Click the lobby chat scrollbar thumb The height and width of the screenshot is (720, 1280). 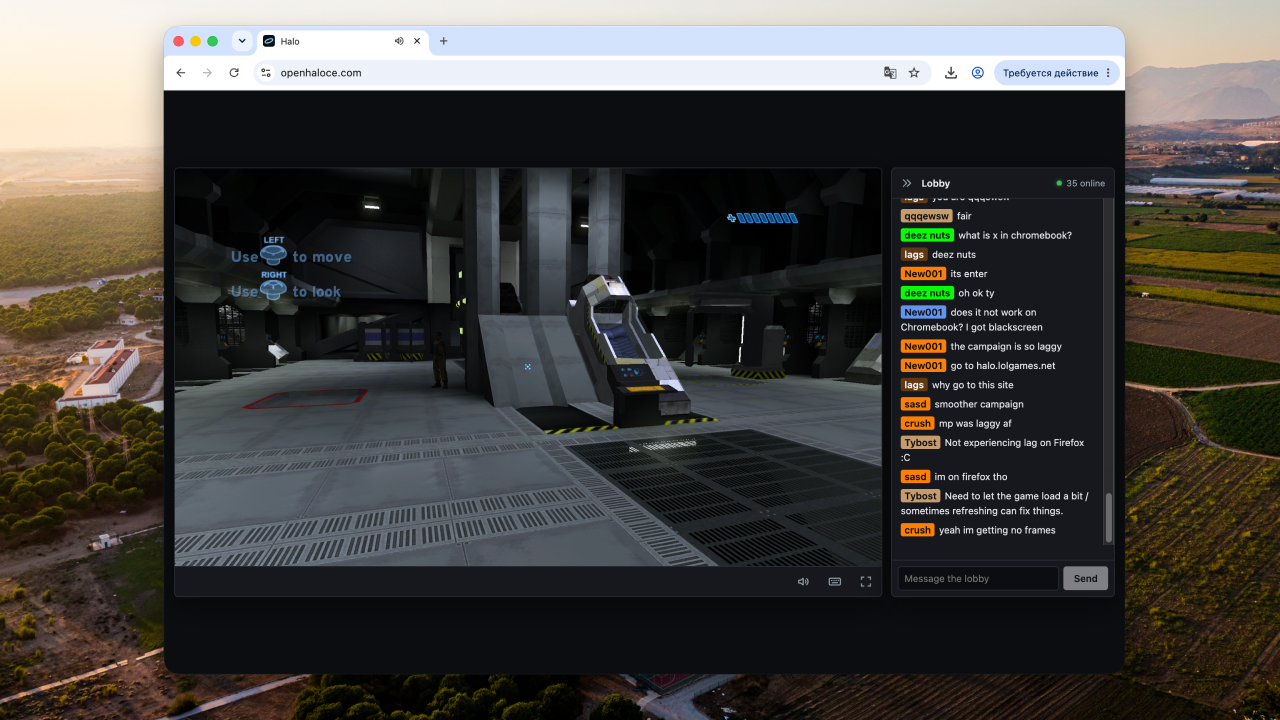1108,518
